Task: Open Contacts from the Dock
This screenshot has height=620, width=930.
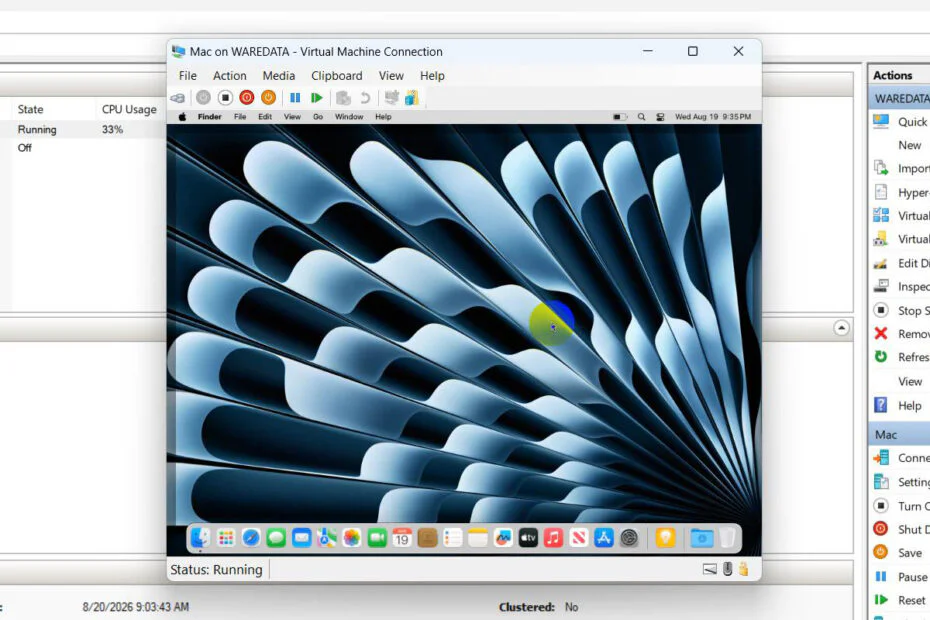Action: (x=428, y=538)
